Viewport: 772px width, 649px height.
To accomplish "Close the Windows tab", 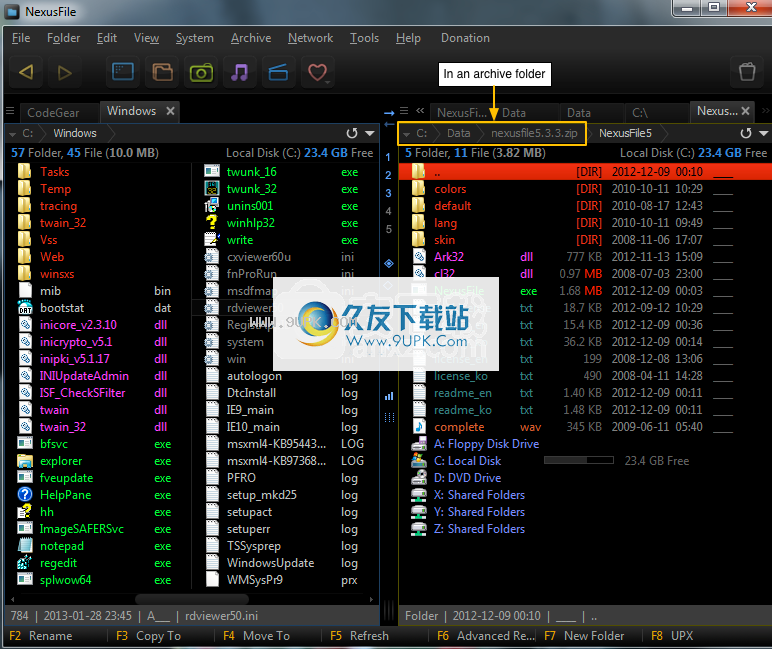I will click(x=170, y=111).
